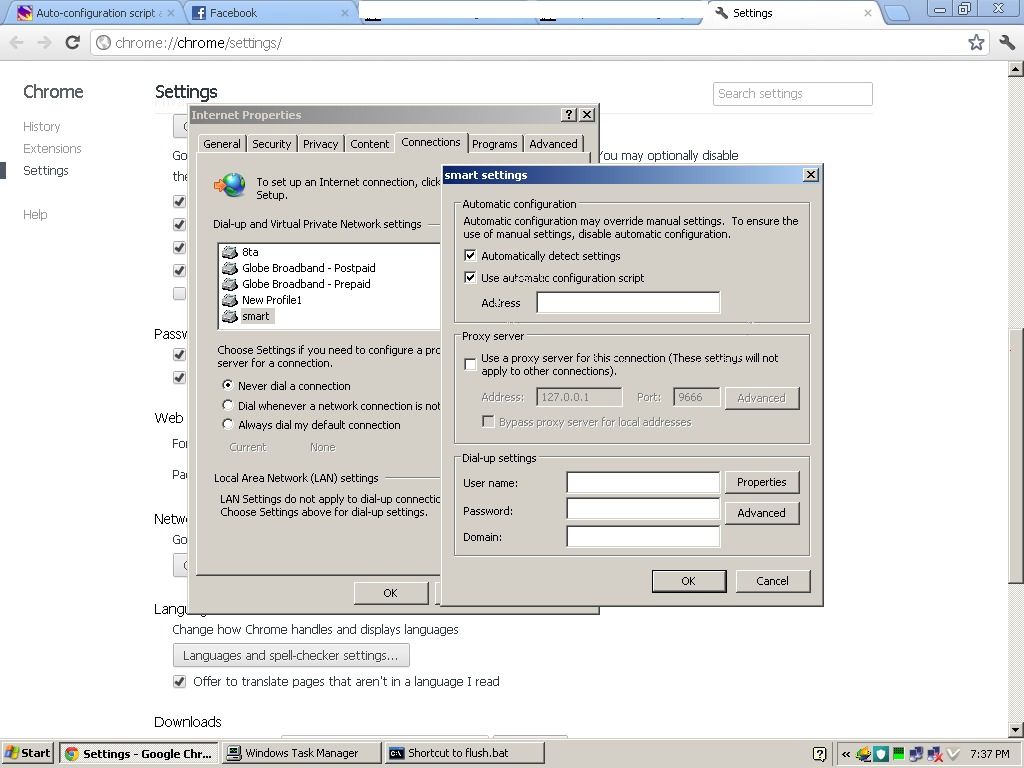Switch to the General tab
Image resolution: width=1024 pixels, height=768 pixels.
(221, 144)
